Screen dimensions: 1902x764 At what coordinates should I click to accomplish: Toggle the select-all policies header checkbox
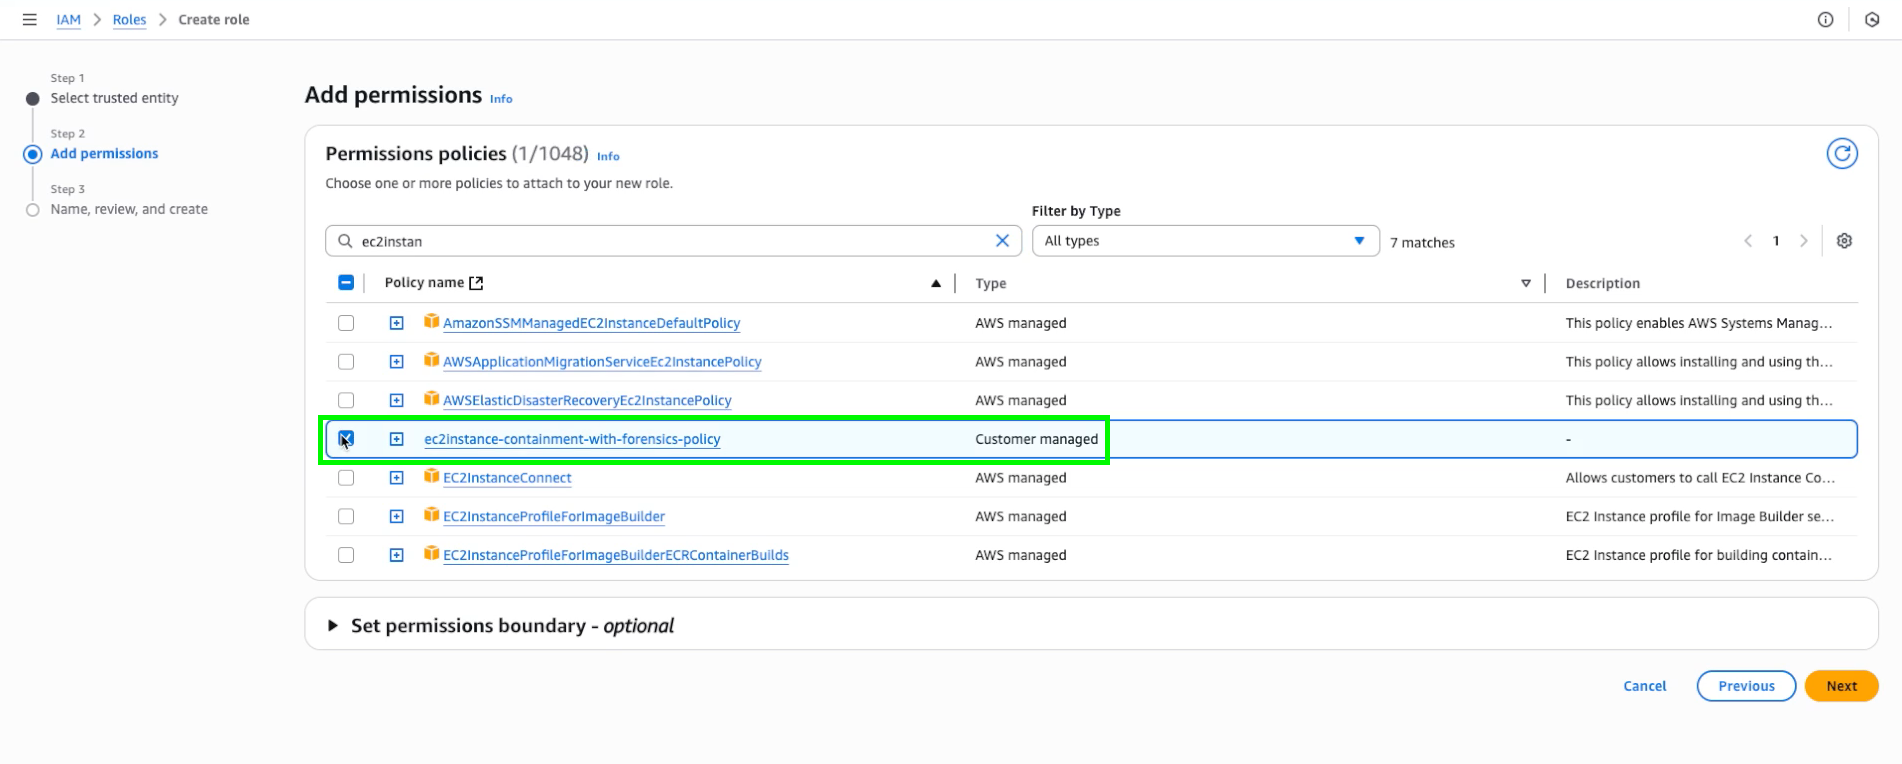[x=346, y=283]
